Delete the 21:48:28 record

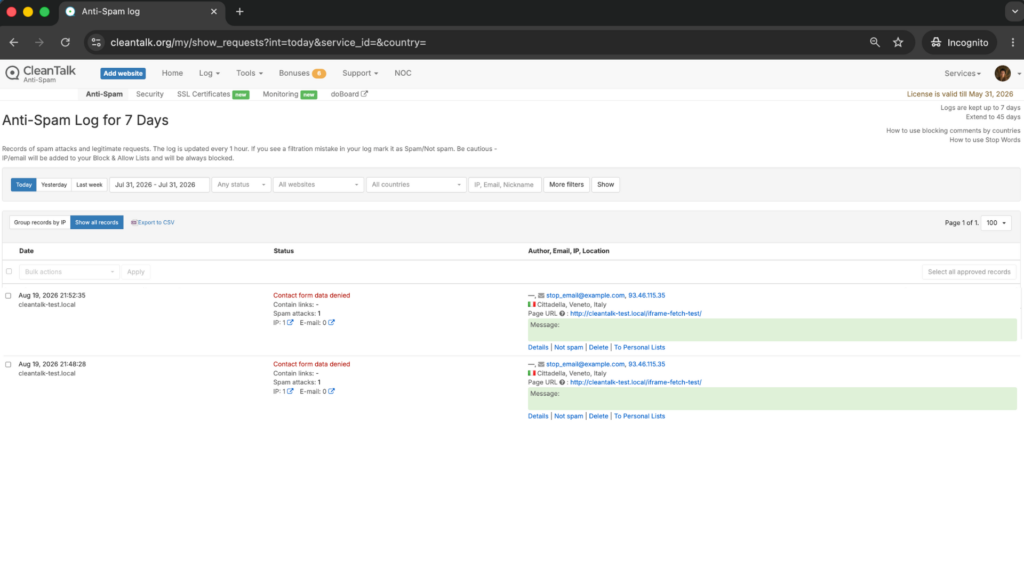598,416
